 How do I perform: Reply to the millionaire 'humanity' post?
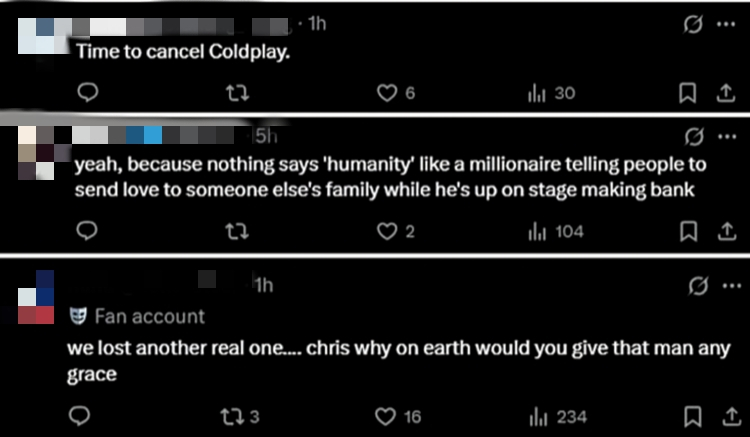coord(88,231)
